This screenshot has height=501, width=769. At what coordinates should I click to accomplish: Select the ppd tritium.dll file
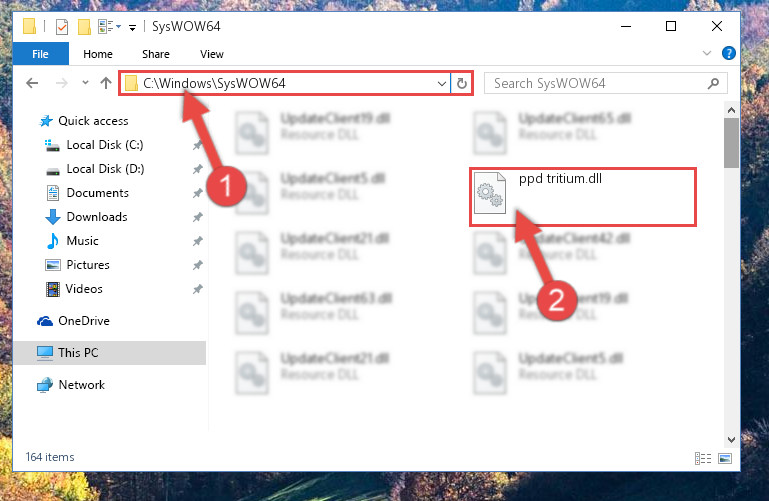click(583, 197)
